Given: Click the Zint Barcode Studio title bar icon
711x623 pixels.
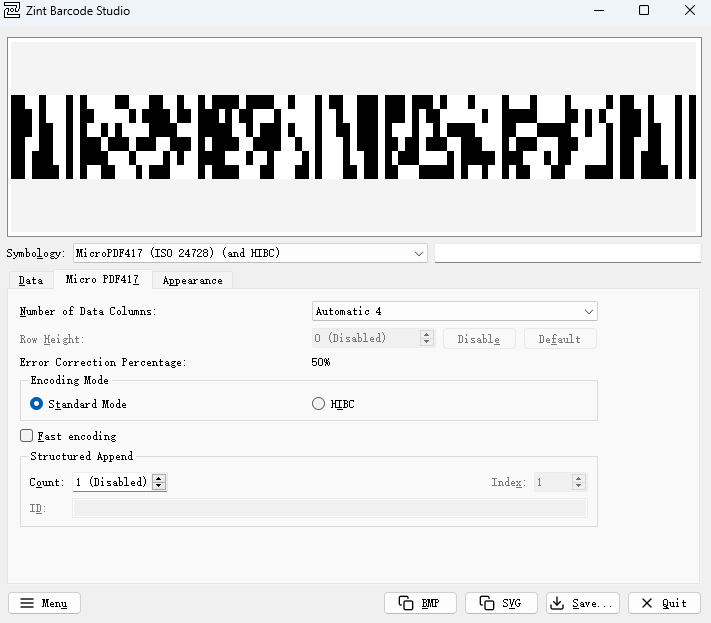Looking at the screenshot, I should (x=13, y=11).
